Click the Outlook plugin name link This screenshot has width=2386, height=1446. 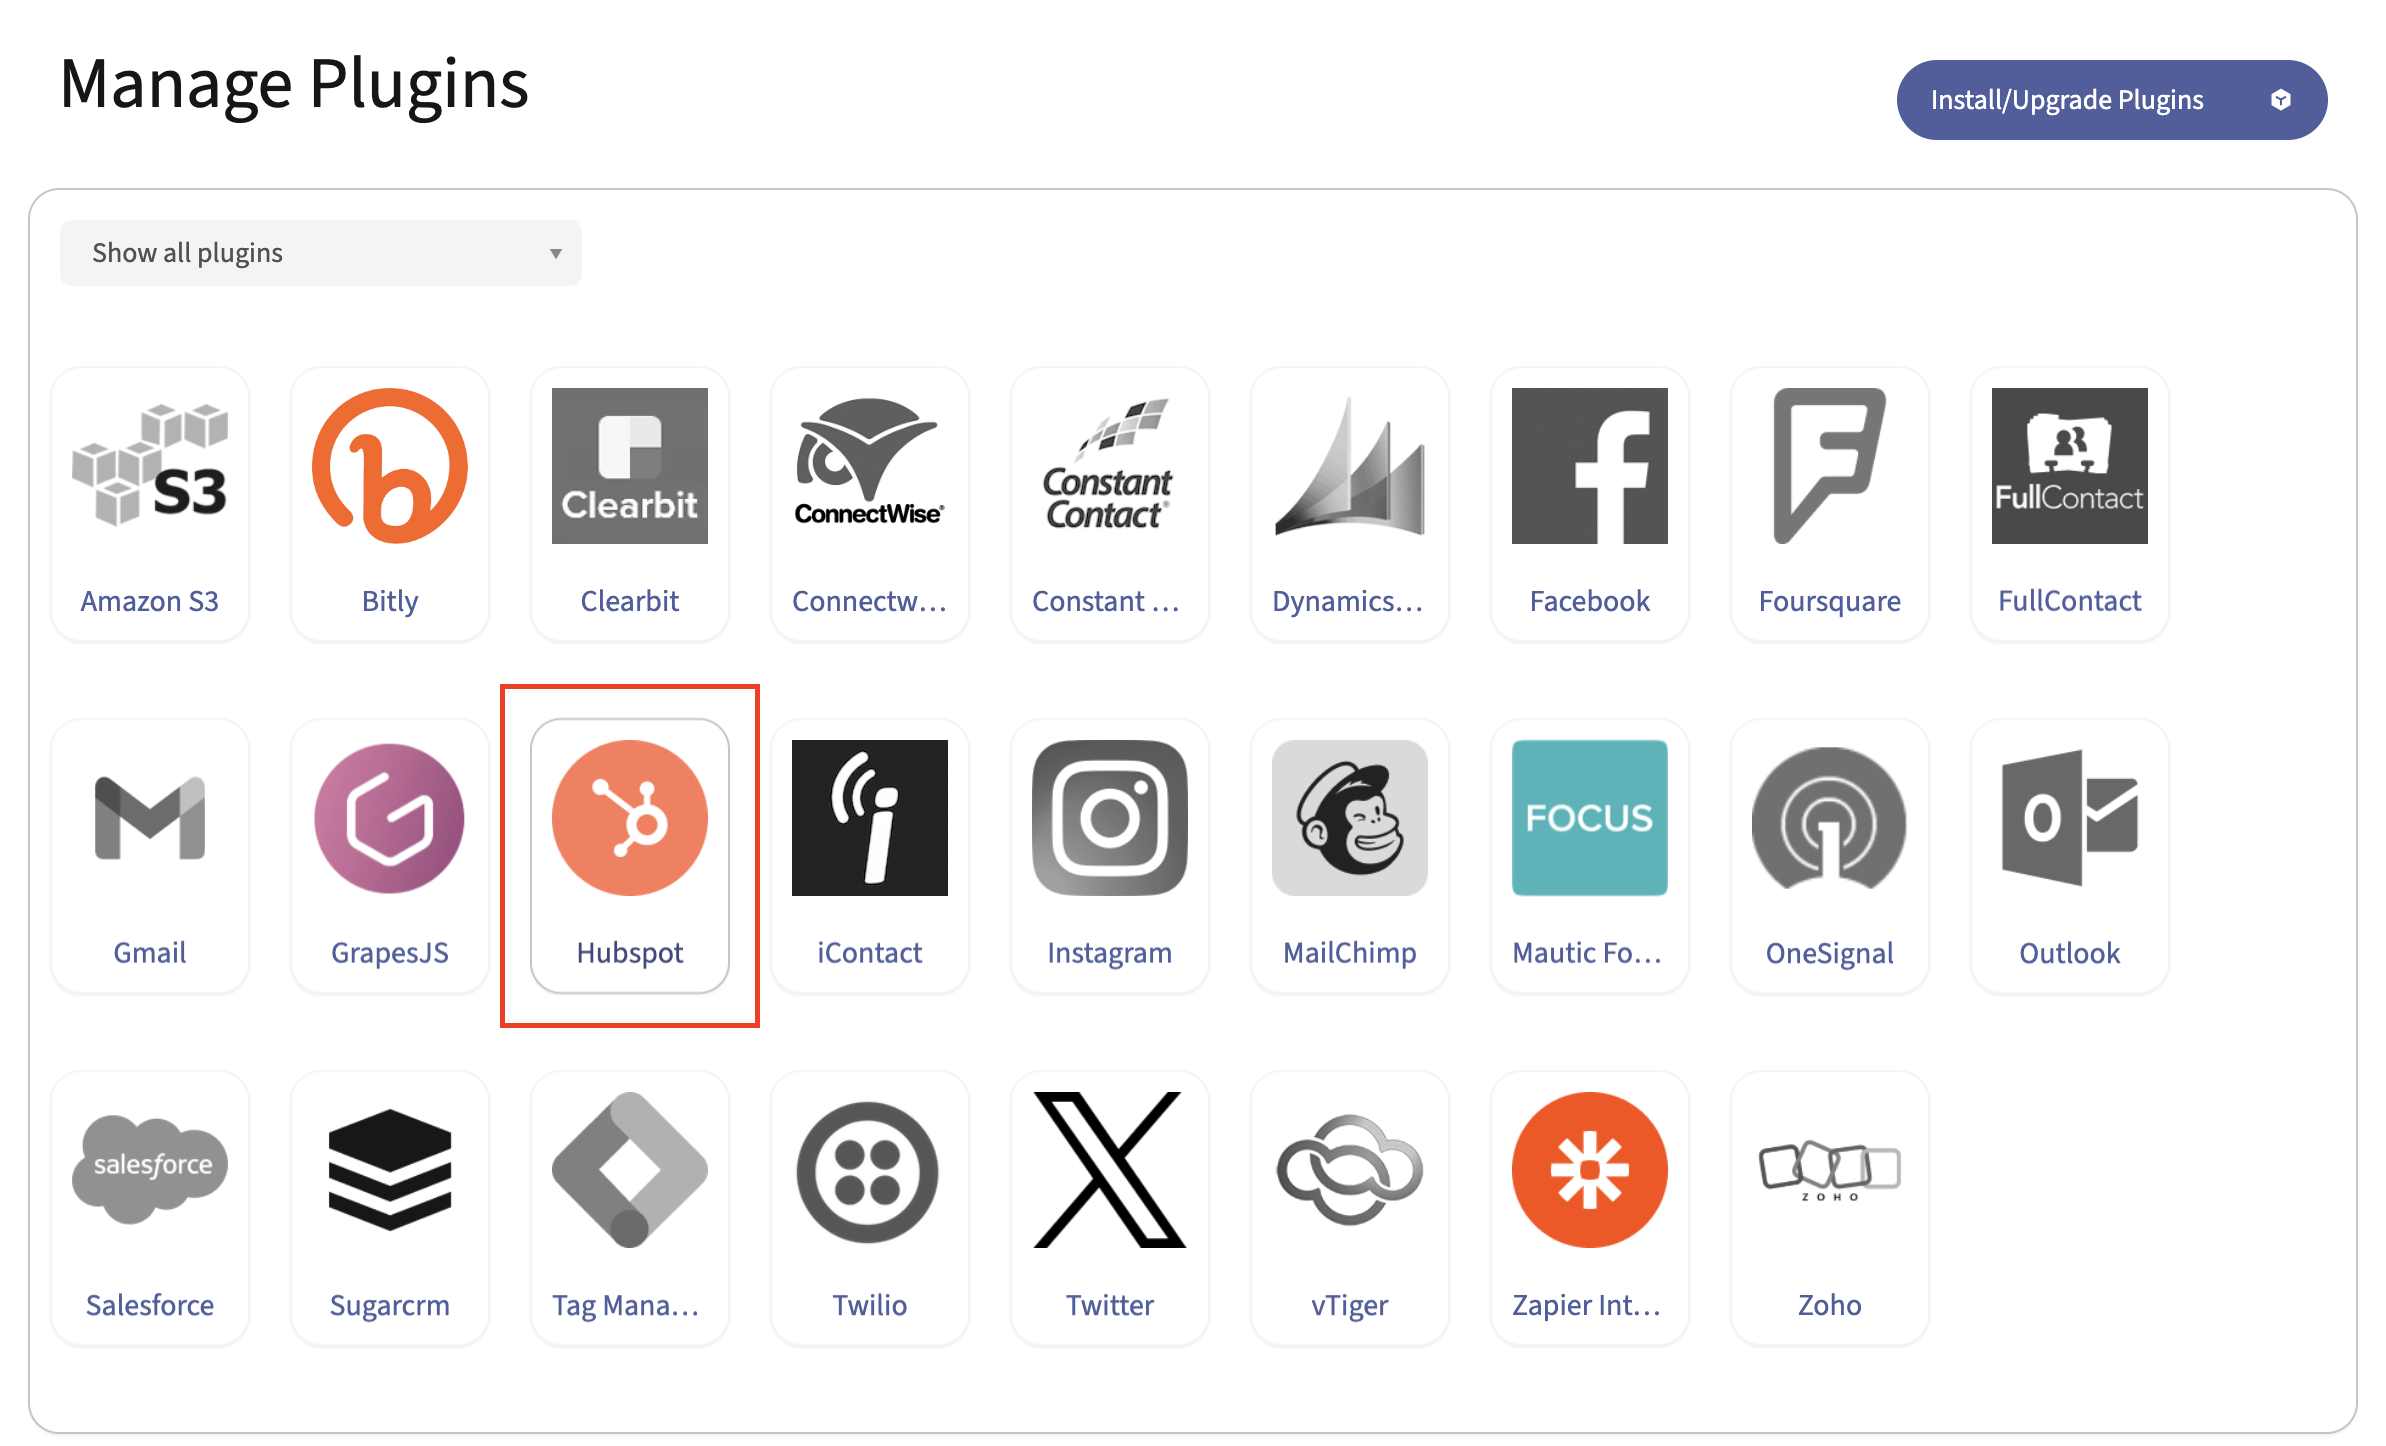click(2069, 953)
